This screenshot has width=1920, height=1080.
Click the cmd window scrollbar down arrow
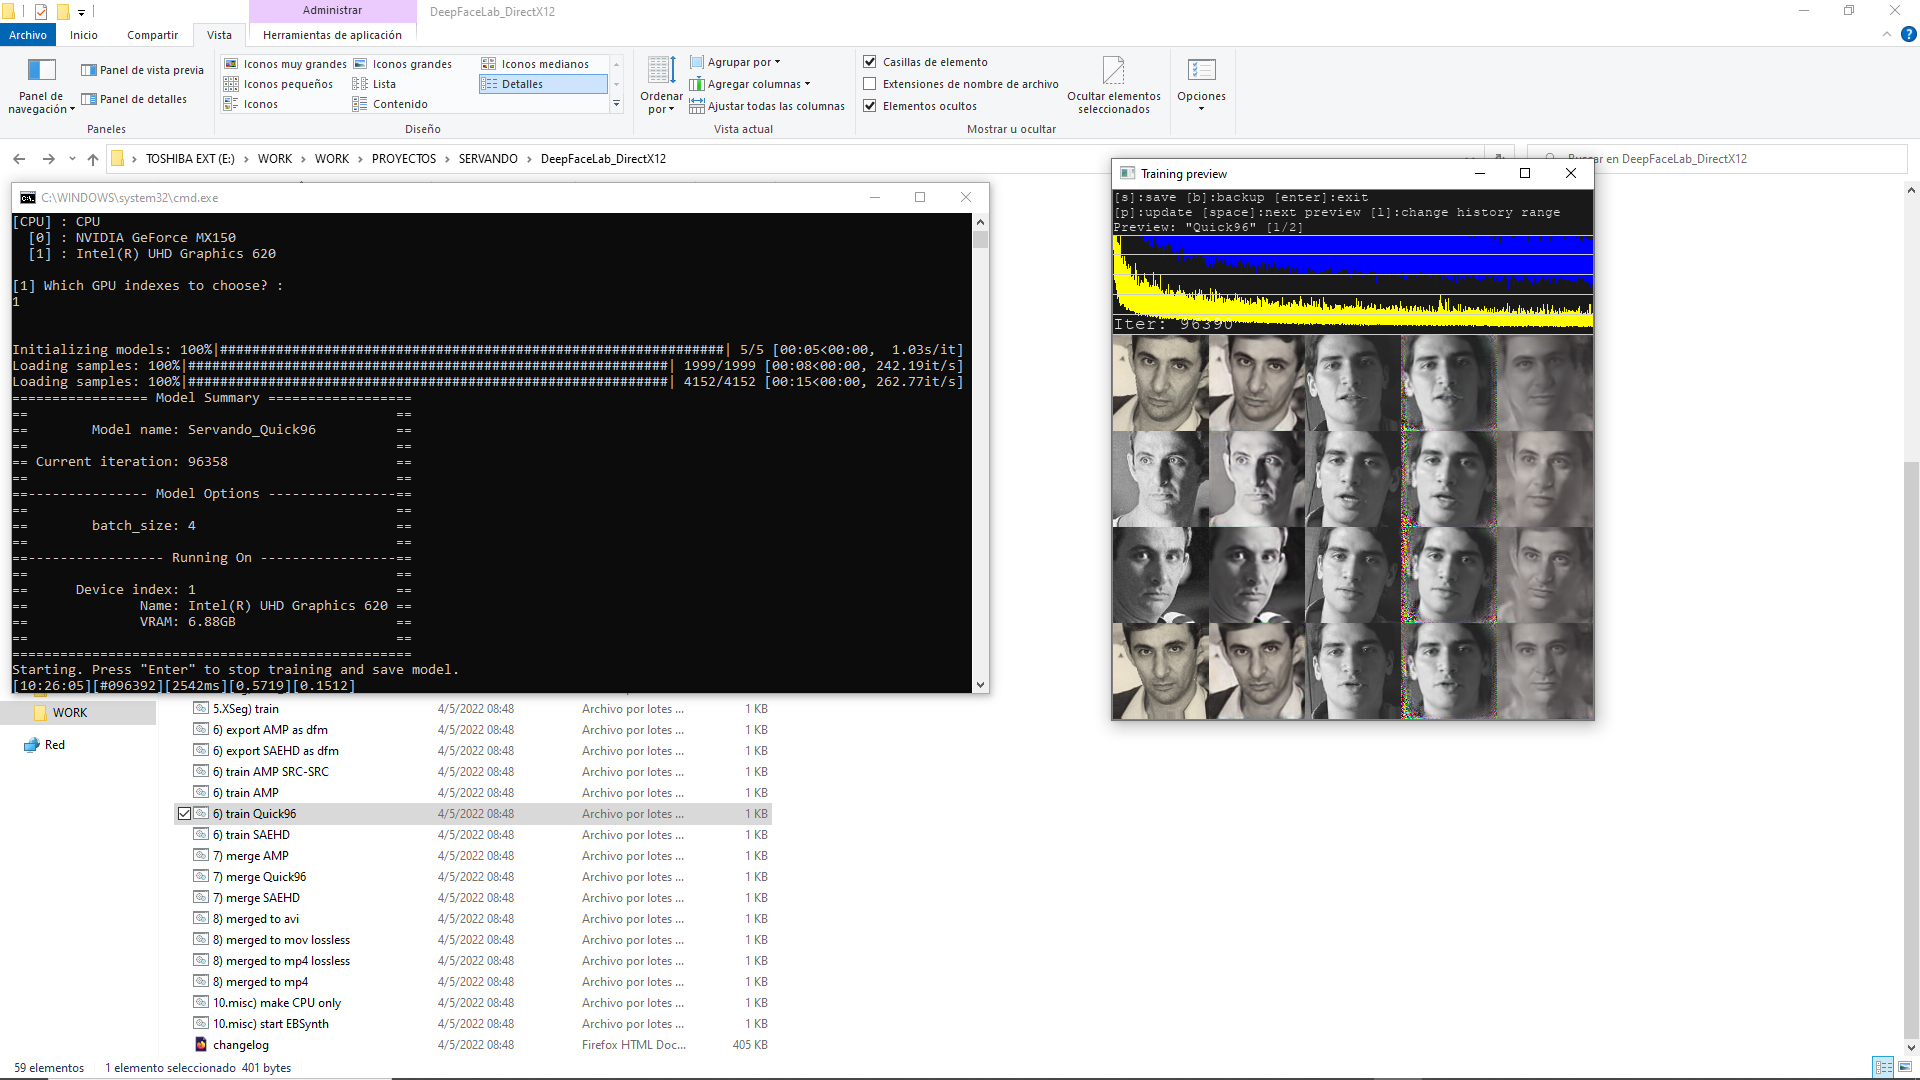[980, 685]
